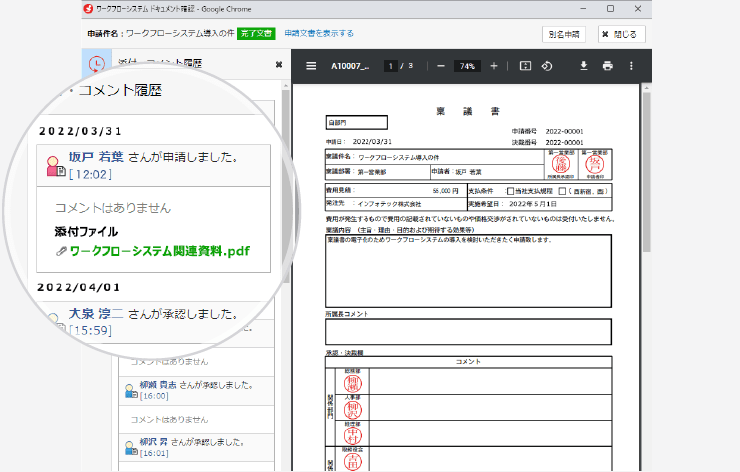Click the user icon beside 柳沢 昇

(131, 448)
